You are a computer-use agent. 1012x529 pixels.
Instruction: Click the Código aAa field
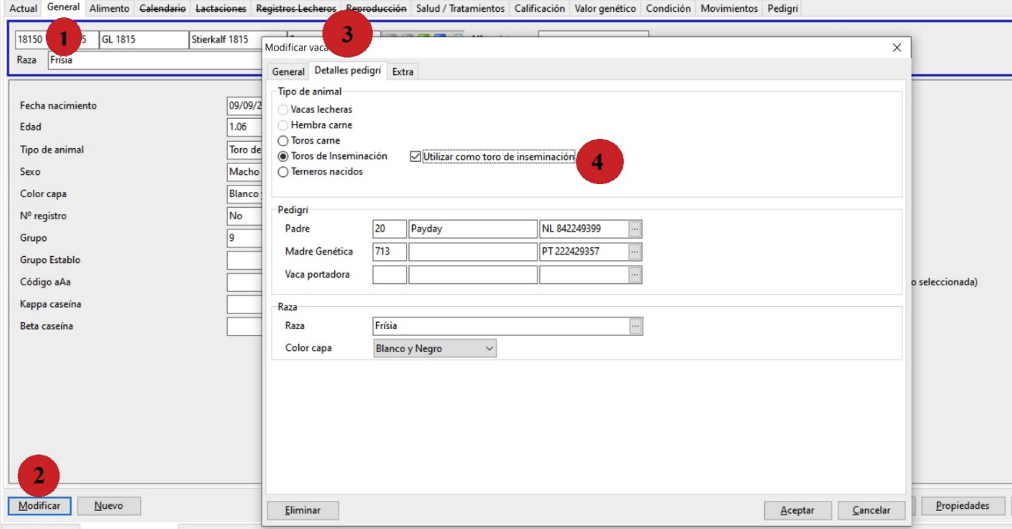click(x=245, y=282)
